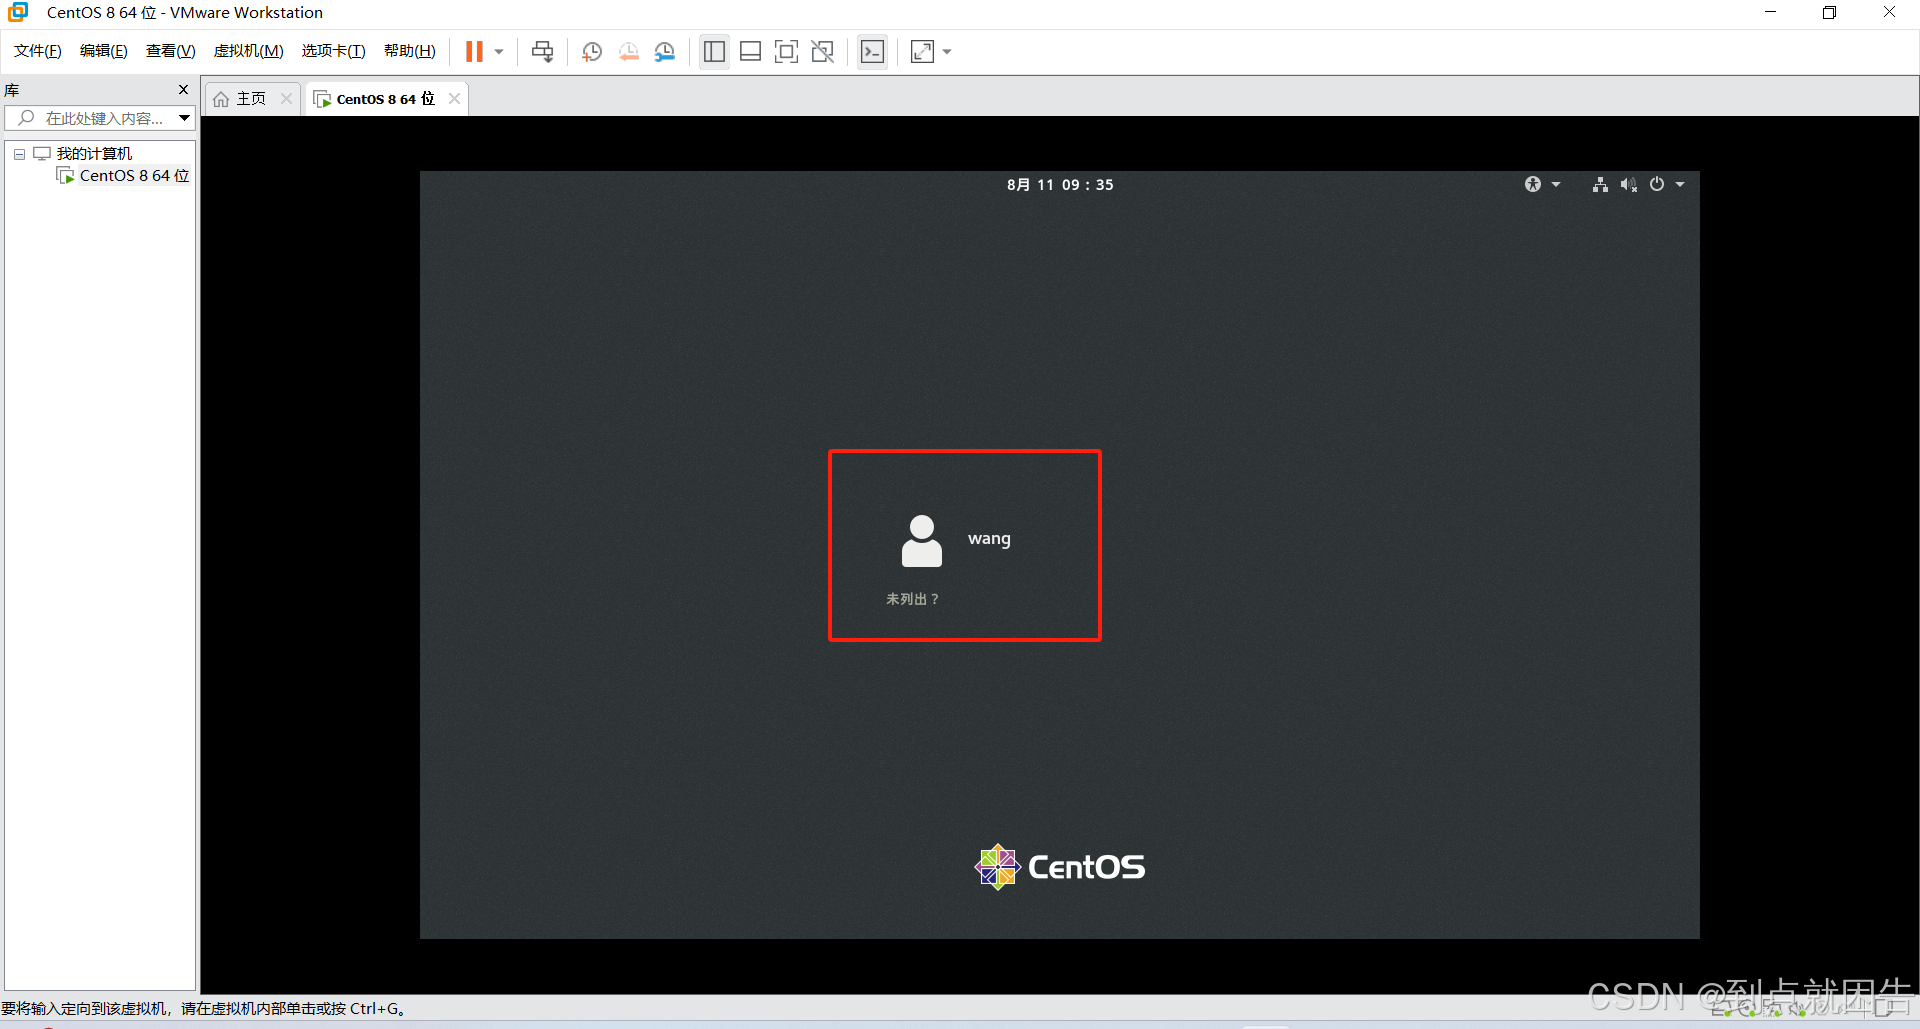Send Ctrl+Alt+Del to the virtual machine
1920x1029 pixels.
543,51
